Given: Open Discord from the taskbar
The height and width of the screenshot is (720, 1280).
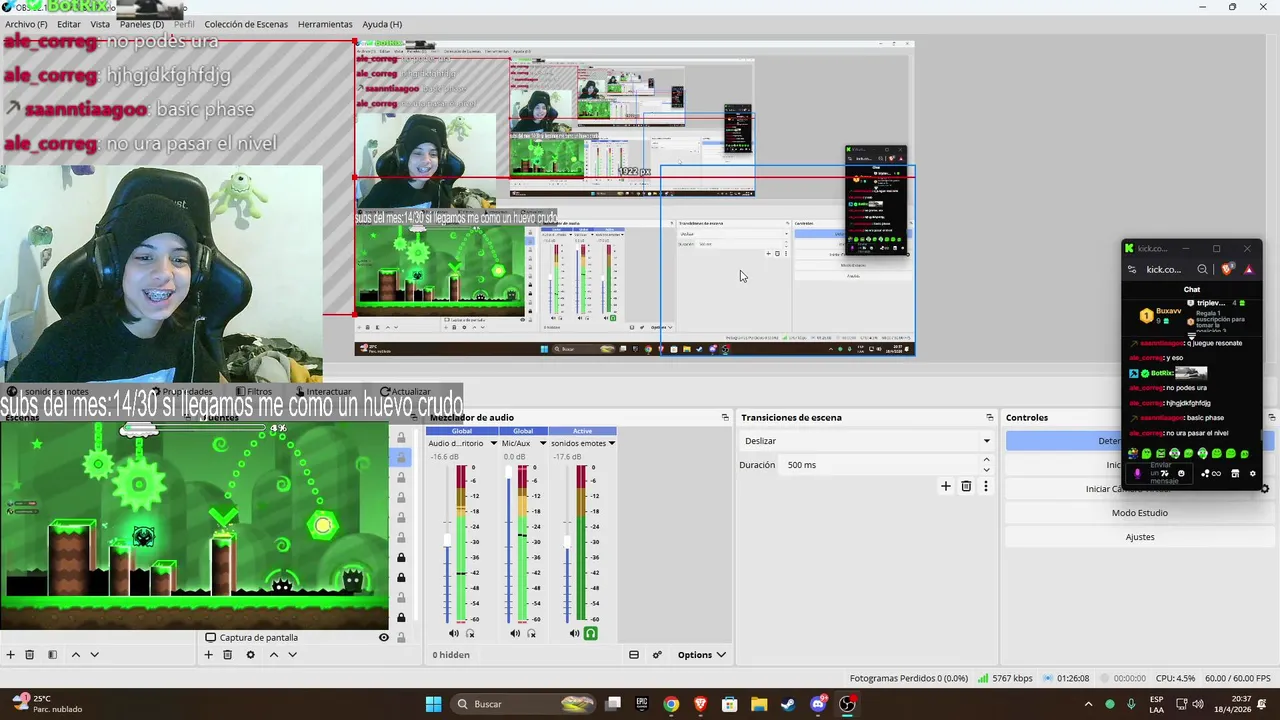Looking at the screenshot, I should (818, 704).
